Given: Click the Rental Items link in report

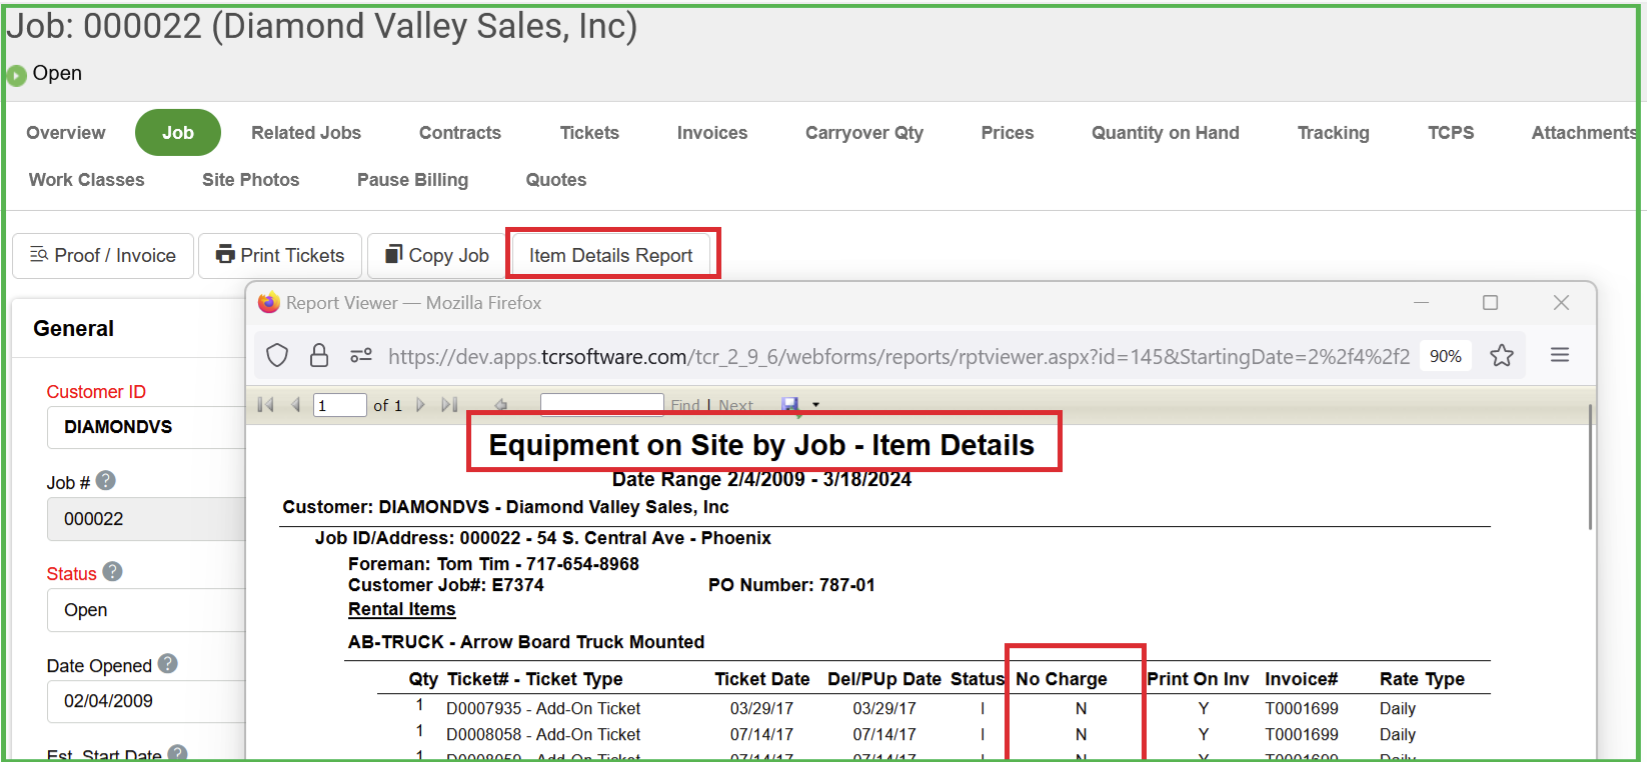Looking at the screenshot, I should coord(402,609).
